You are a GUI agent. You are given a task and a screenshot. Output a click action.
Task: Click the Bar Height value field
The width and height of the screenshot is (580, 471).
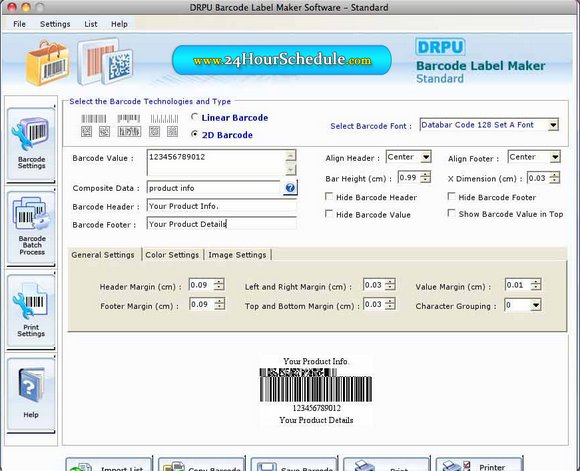[409, 178]
